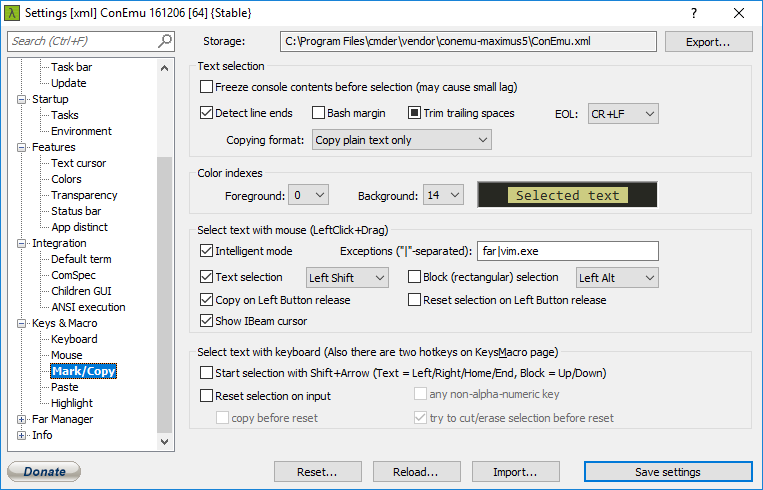Open the Paste settings page
The height and width of the screenshot is (490, 763).
point(65,388)
